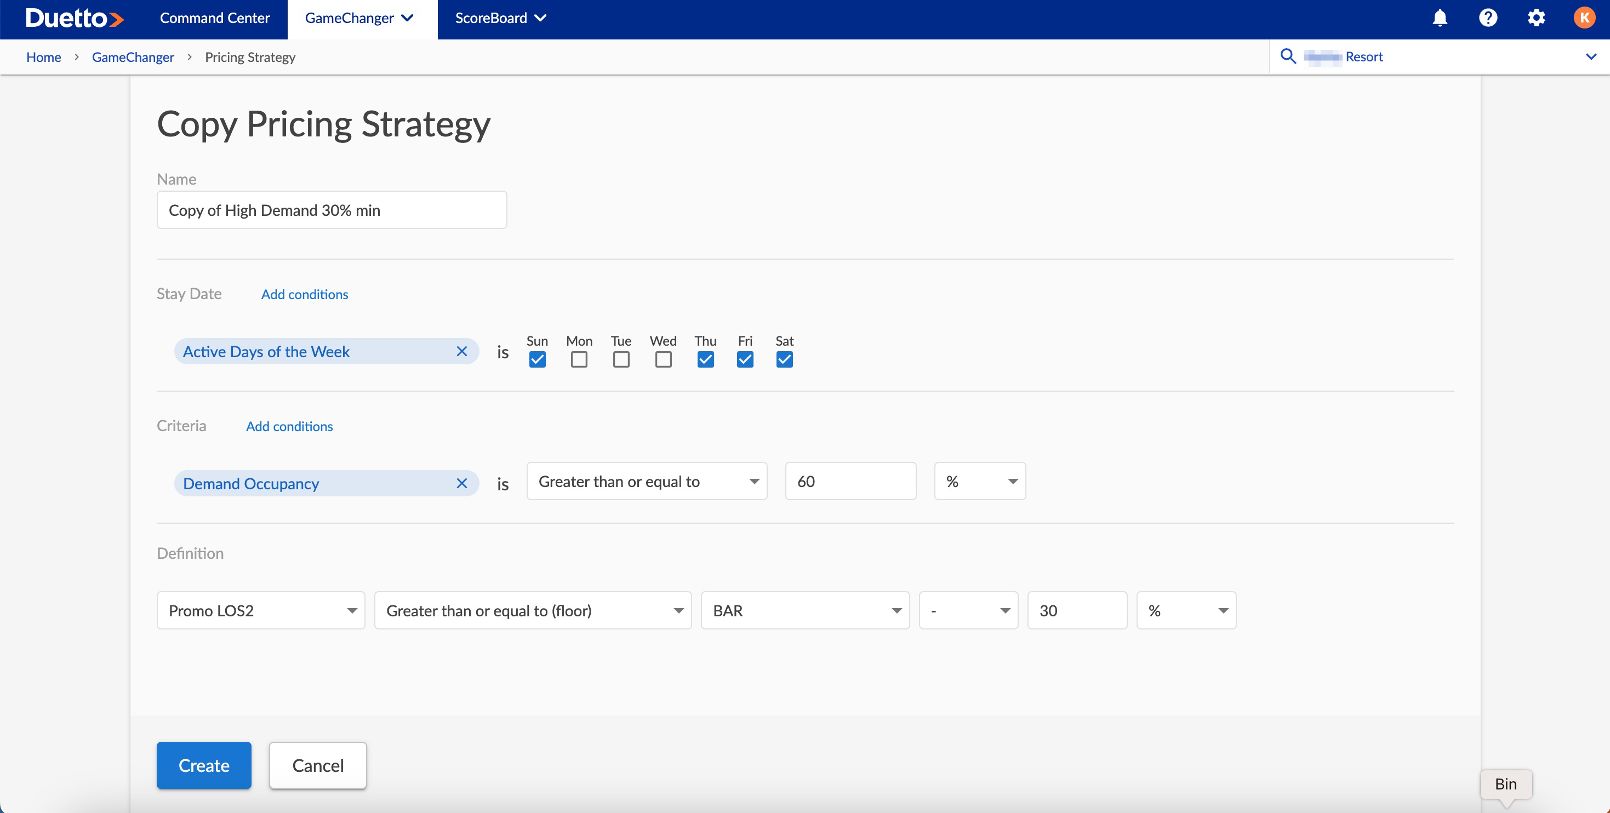
Task: Click Add conditions next to Criteria
Action: (x=289, y=427)
